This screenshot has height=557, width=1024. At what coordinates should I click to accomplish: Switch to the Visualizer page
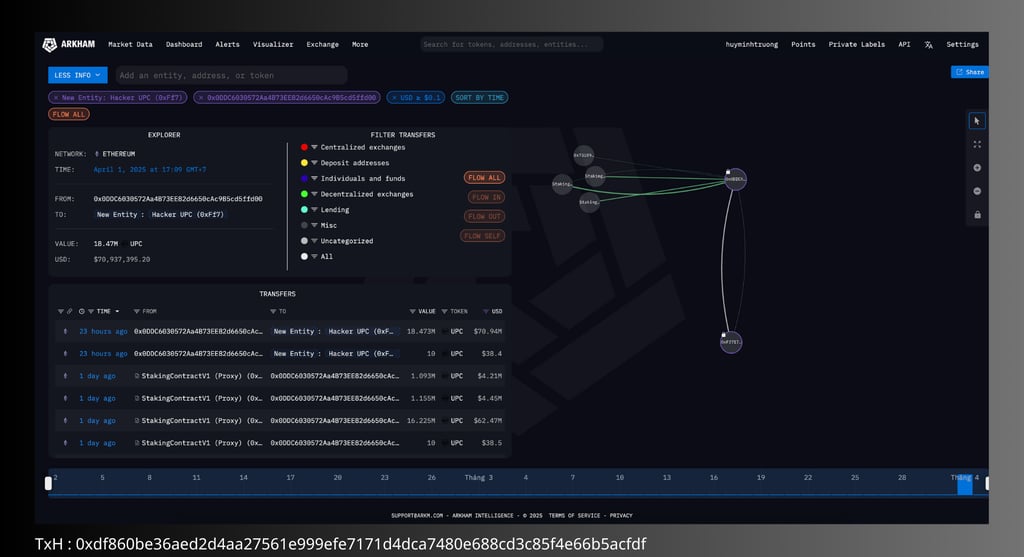point(273,44)
